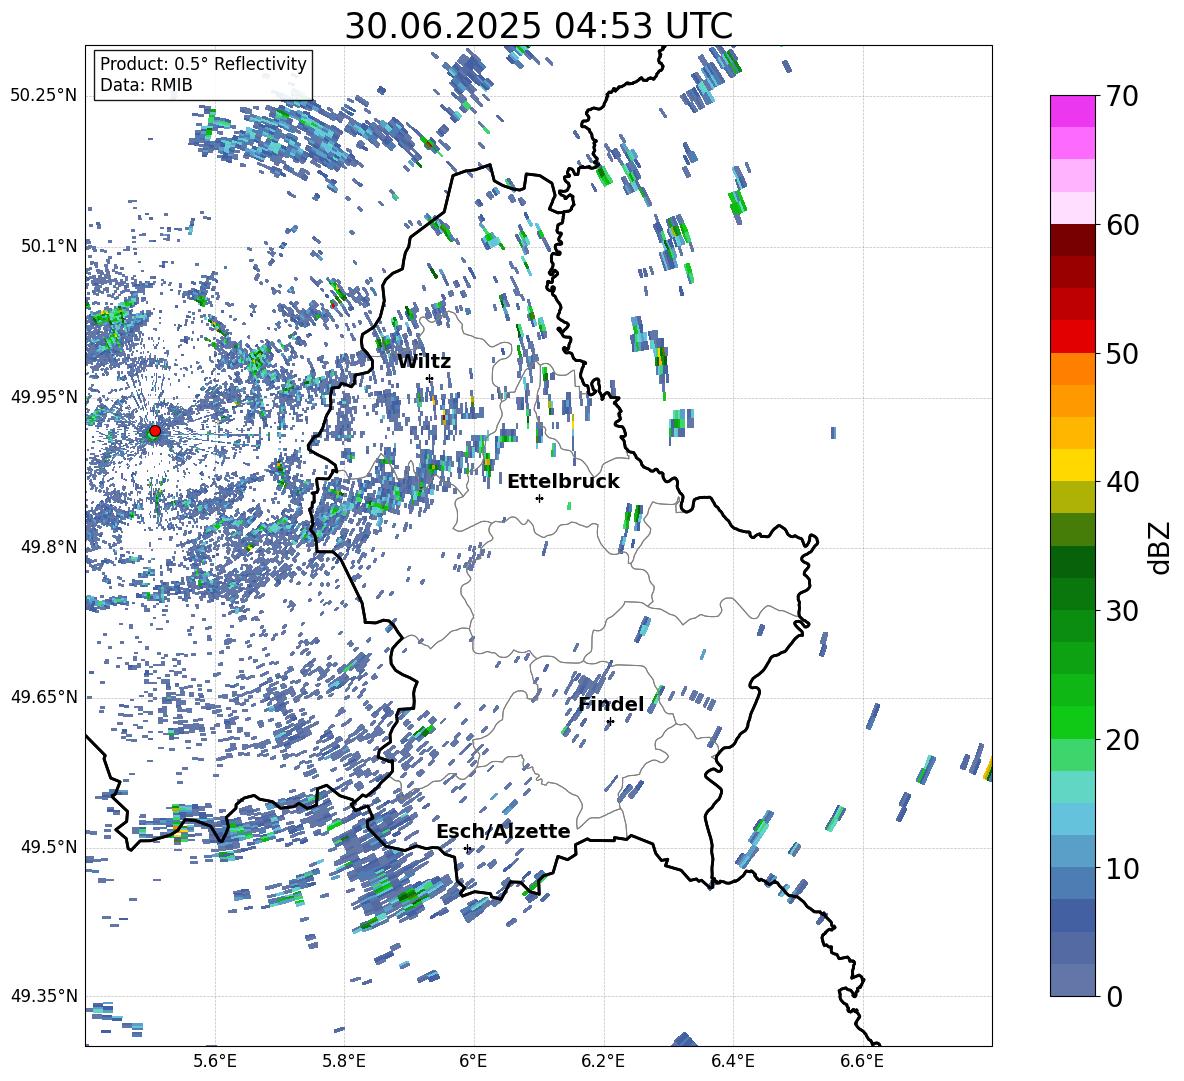Click the 49.95°N latitude label
This screenshot has width=1184, height=1081.
click(x=44, y=396)
